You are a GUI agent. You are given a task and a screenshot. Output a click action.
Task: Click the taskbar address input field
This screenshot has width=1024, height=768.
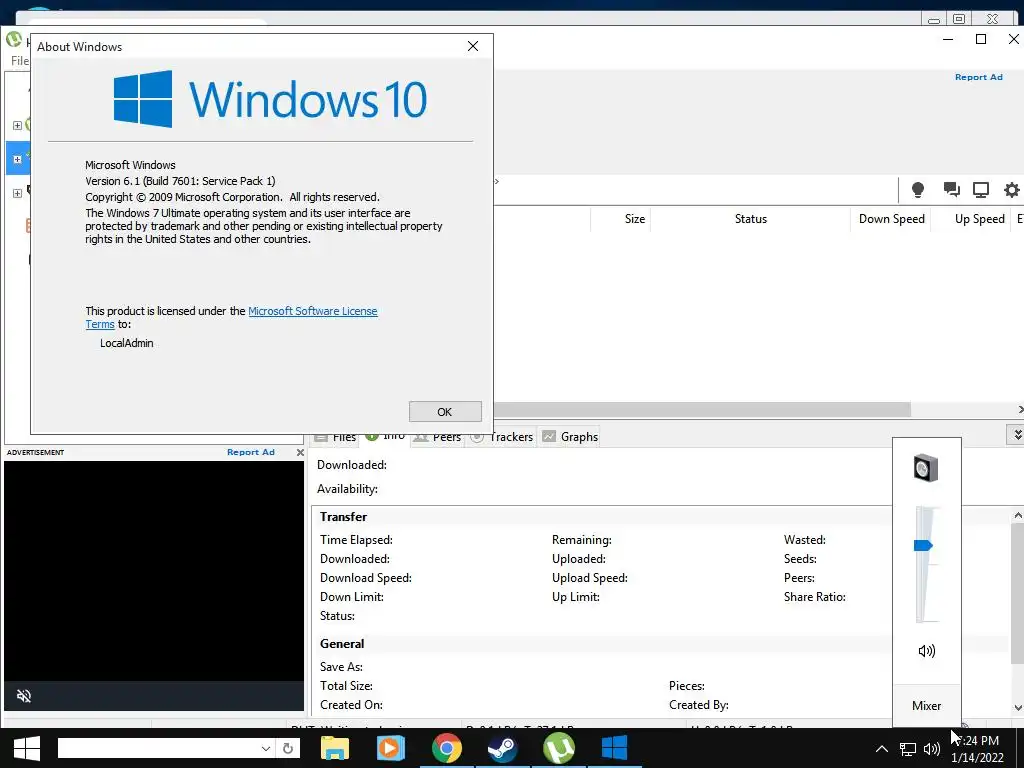pyautogui.click(x=157, y=748)
